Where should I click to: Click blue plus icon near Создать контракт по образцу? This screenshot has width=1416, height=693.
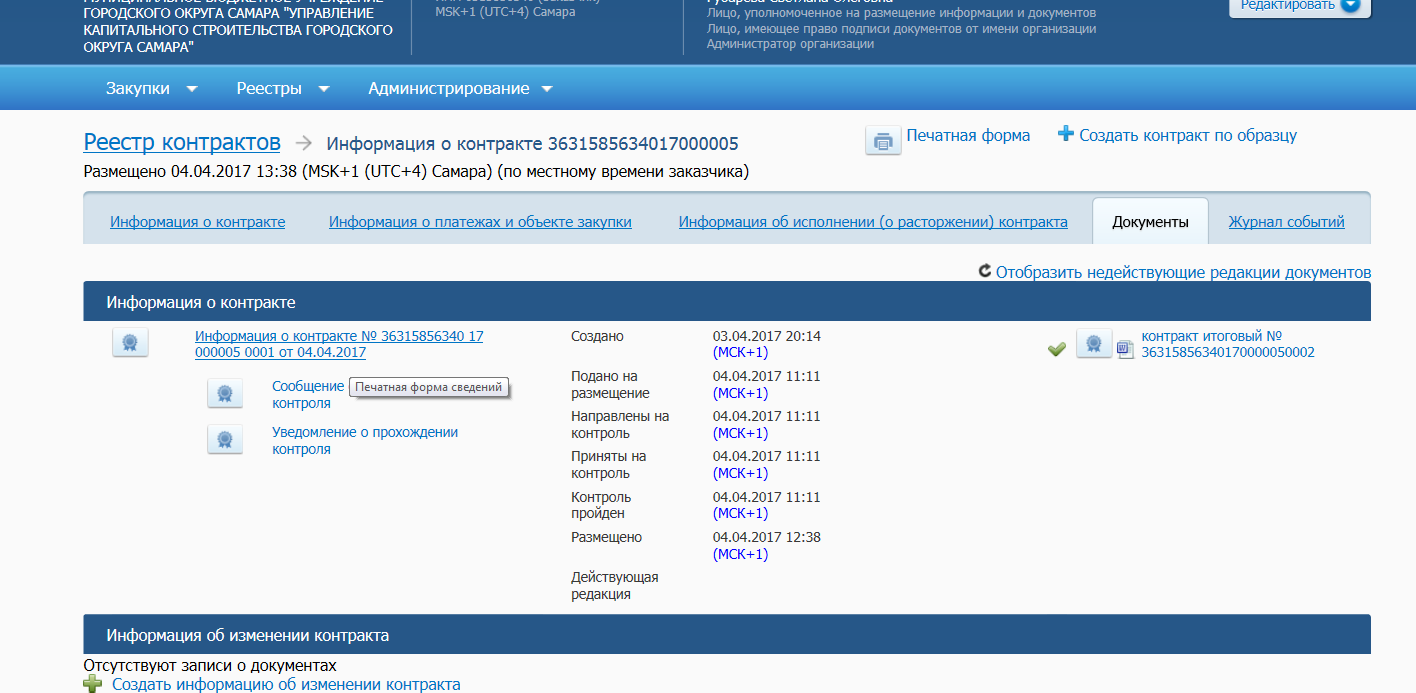(x=1065, y=134)
